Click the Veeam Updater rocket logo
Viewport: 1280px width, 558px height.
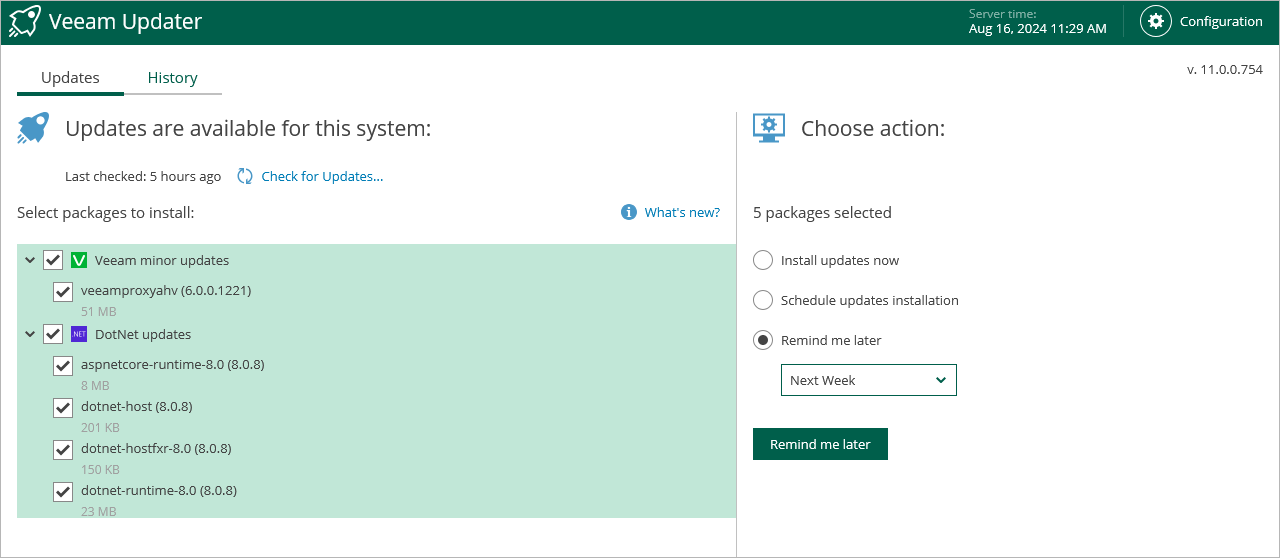pos(24,21)
